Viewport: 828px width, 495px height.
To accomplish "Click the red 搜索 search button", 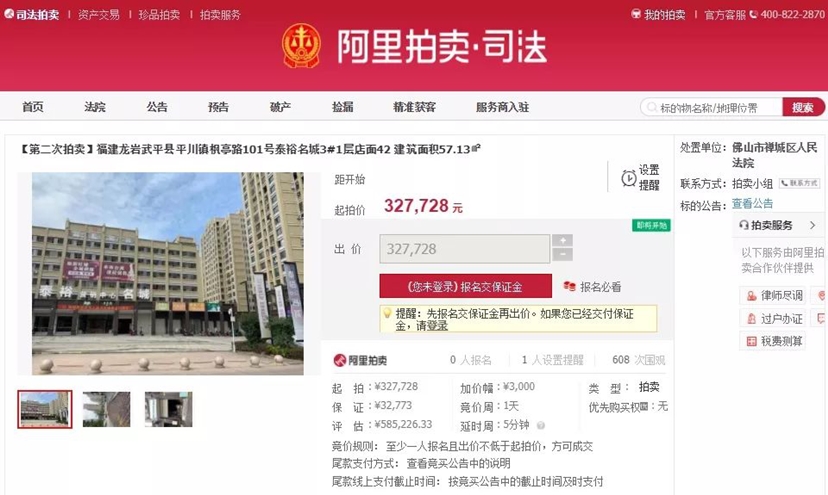I will coord(803,107).
